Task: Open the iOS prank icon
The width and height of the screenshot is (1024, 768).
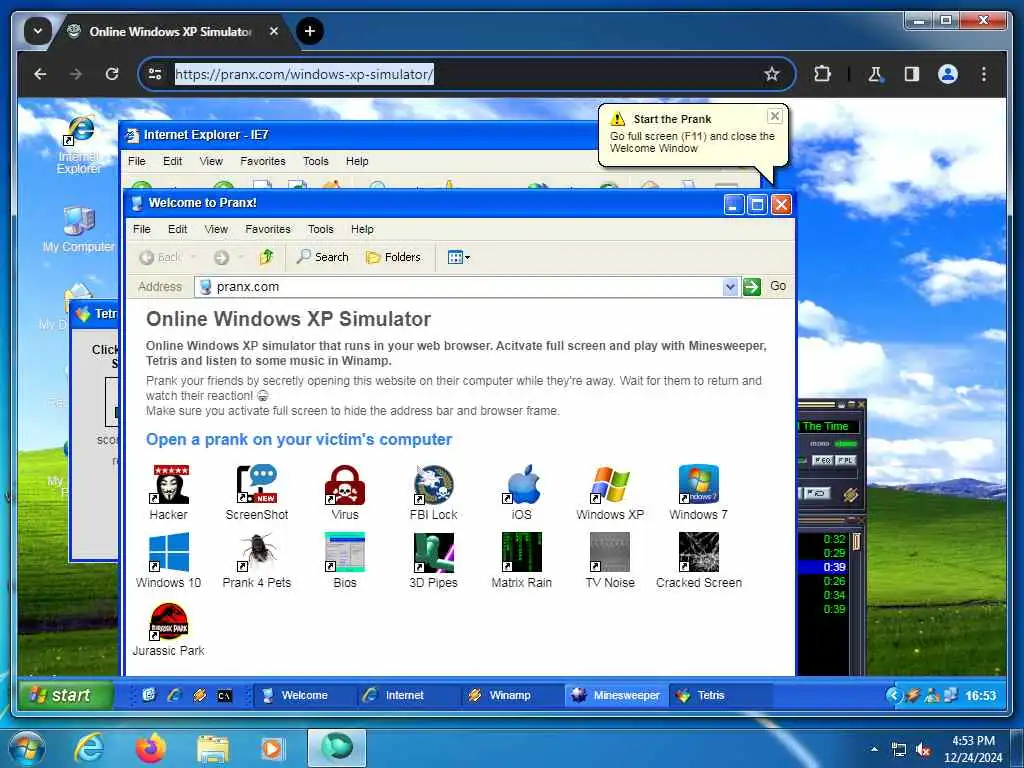Action: [522, 492]
